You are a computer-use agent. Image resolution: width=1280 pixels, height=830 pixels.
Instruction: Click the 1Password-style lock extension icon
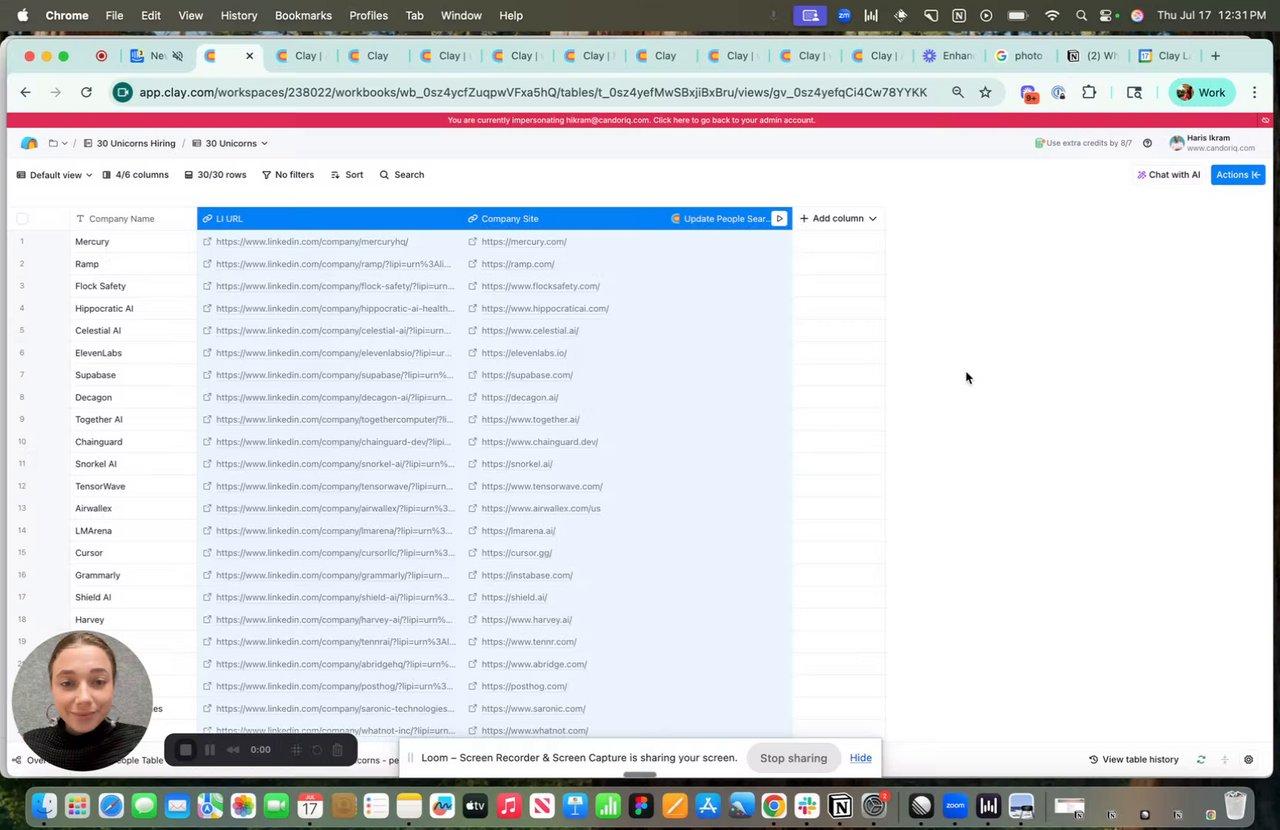point(1058,92)
